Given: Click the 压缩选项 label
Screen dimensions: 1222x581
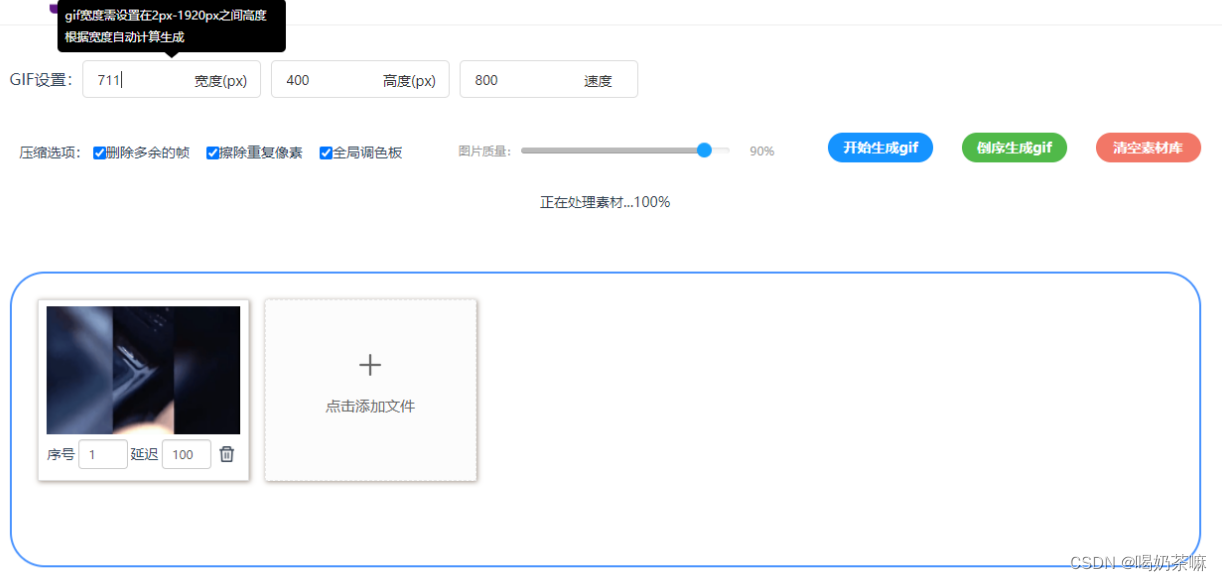Looking at the screenshot, I should click(50, 153).
